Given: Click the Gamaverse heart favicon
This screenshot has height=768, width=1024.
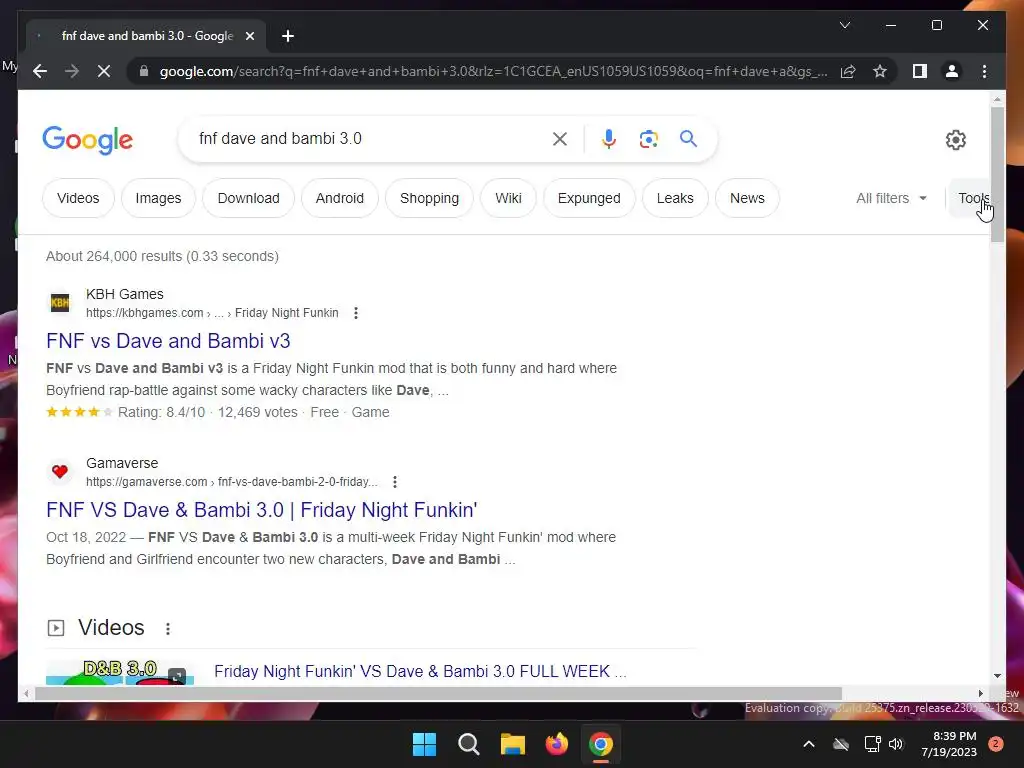Looking at the screenshot, I should [x=60, y=472].
